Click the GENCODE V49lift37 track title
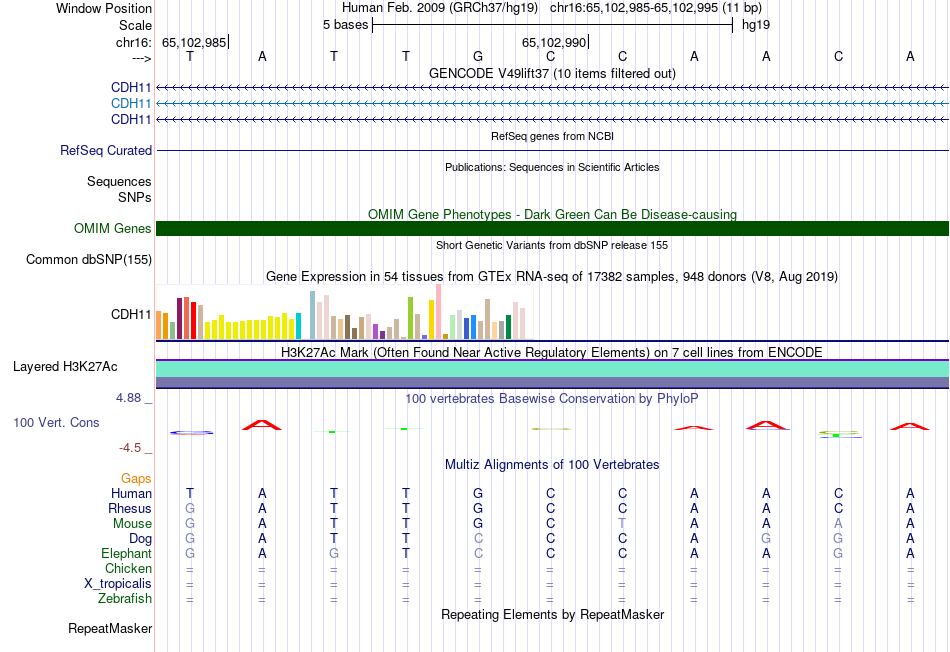Image resolution: width=950 pixels, height=652 pixels. [552, 73]
